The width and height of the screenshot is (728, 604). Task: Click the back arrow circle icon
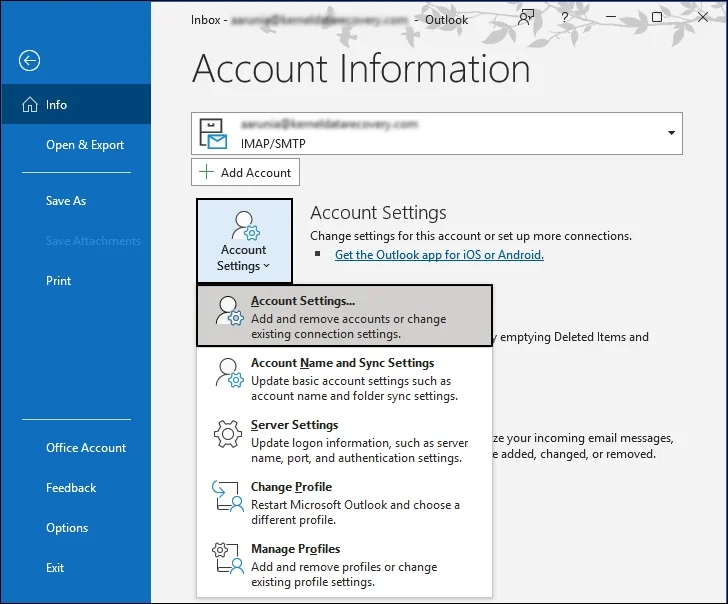(x=29, y=60)
